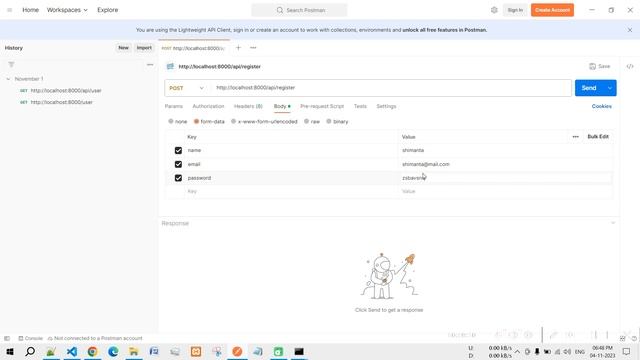This screenshot has height=360, width=640.
Task: Click the shimanta@mail.com value cell
Action: point(505,164)
